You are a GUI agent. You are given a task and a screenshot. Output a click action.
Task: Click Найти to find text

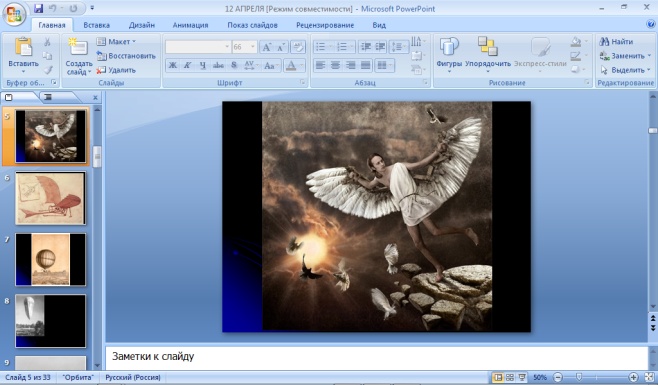616,42
